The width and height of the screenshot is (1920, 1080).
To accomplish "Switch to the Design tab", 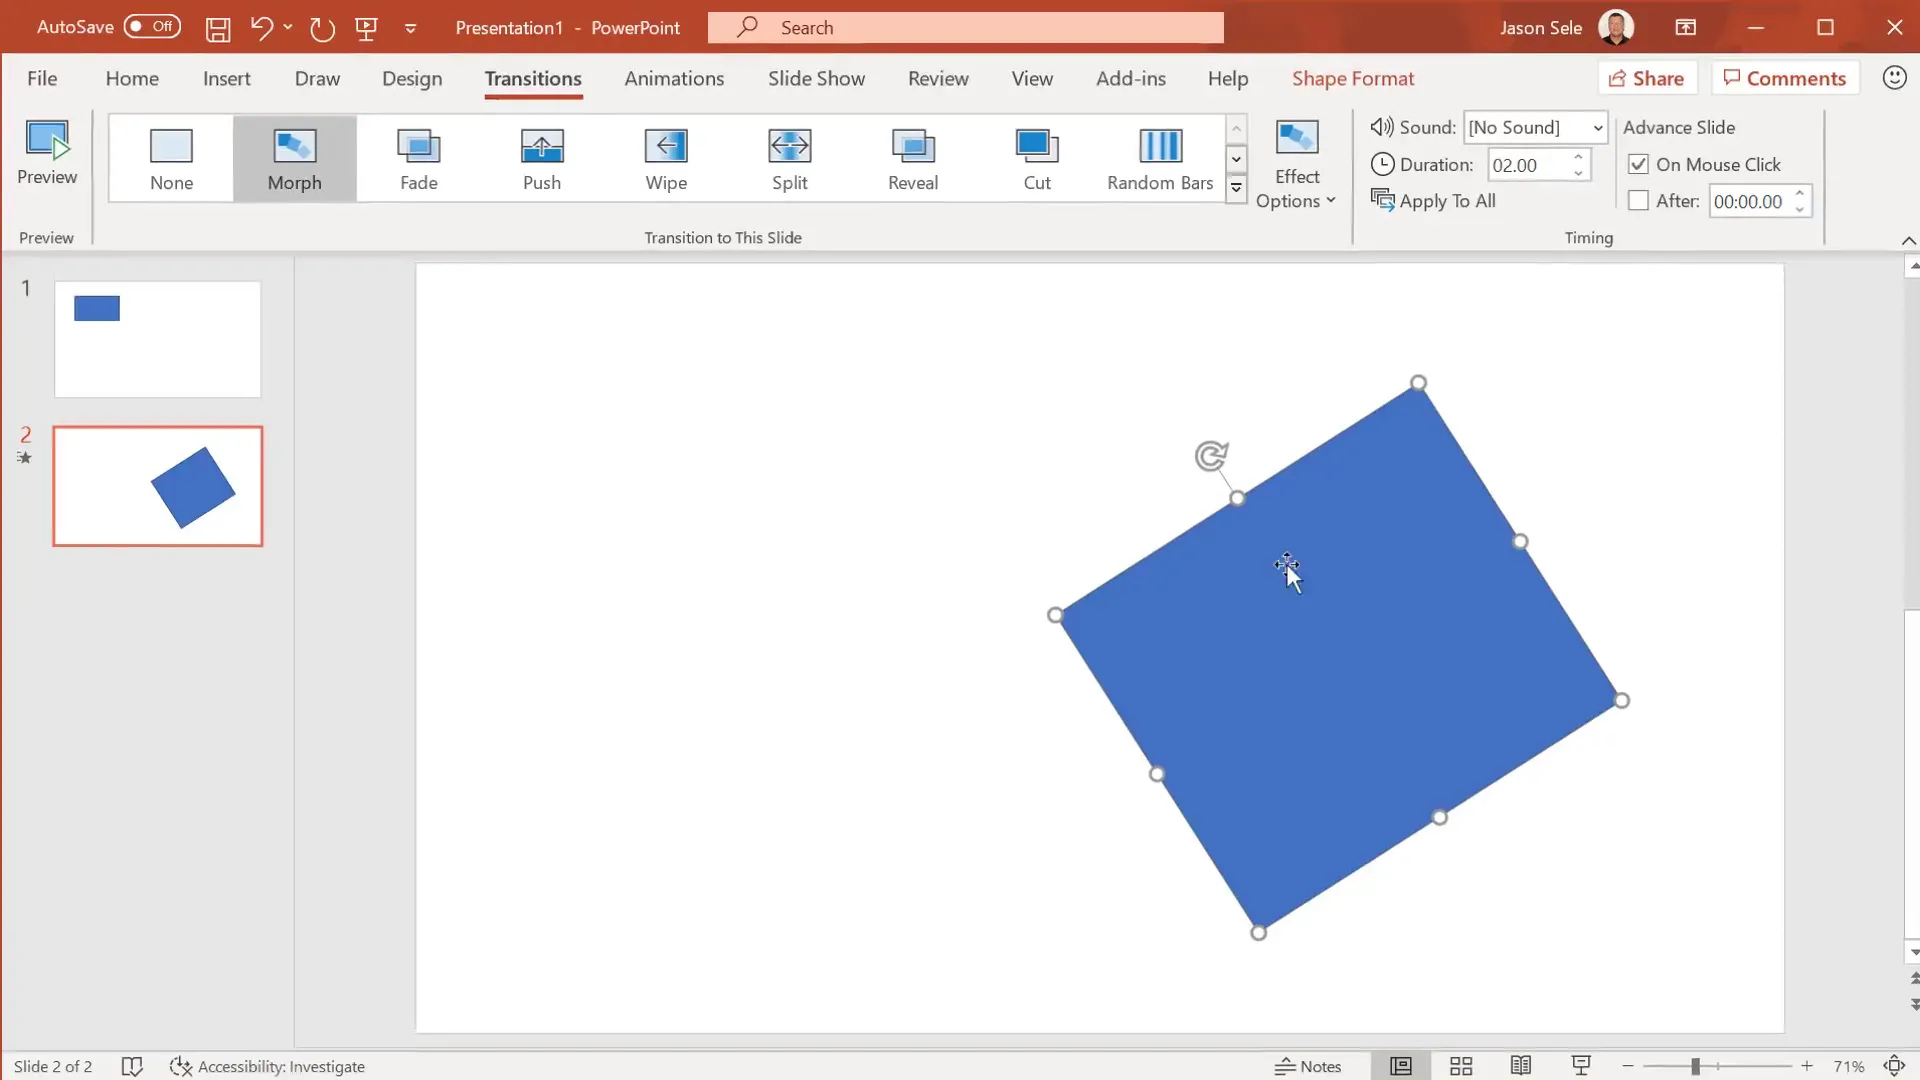I will (x=411, y=78).
